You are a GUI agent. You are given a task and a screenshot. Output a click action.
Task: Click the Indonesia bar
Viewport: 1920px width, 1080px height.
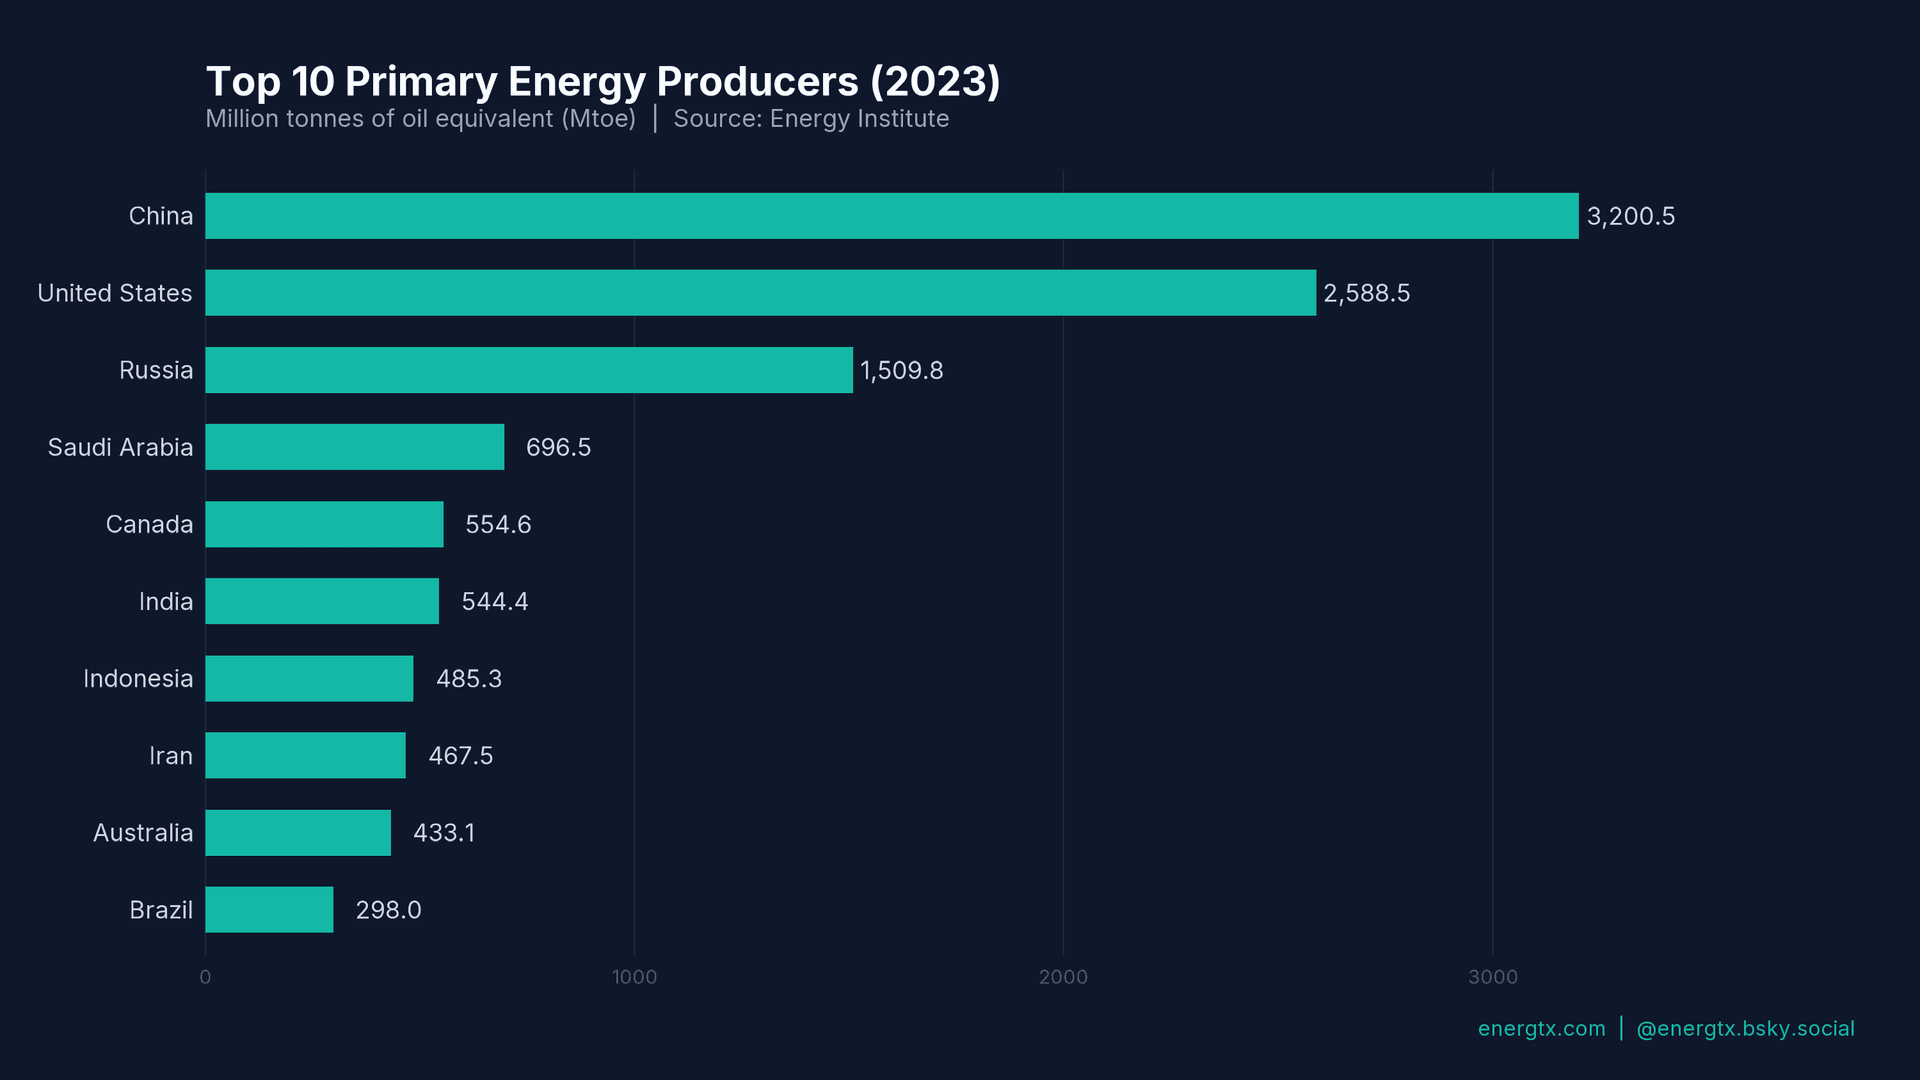click(x=310, y=678)
